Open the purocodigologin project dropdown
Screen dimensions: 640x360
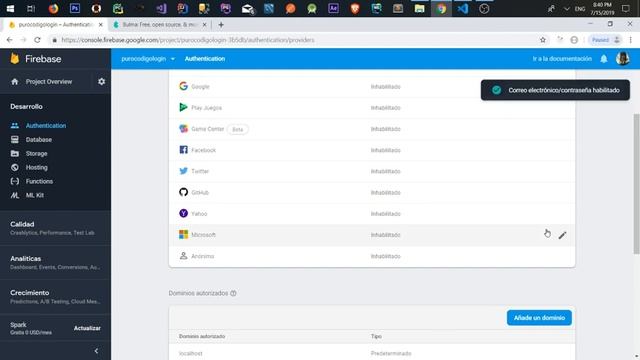coord(148,59)
